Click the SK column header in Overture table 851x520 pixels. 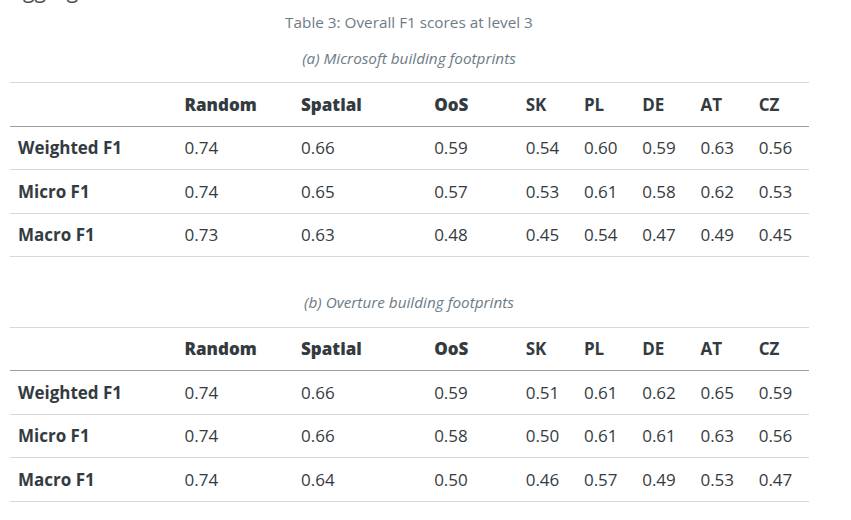(x=536, y=349)
